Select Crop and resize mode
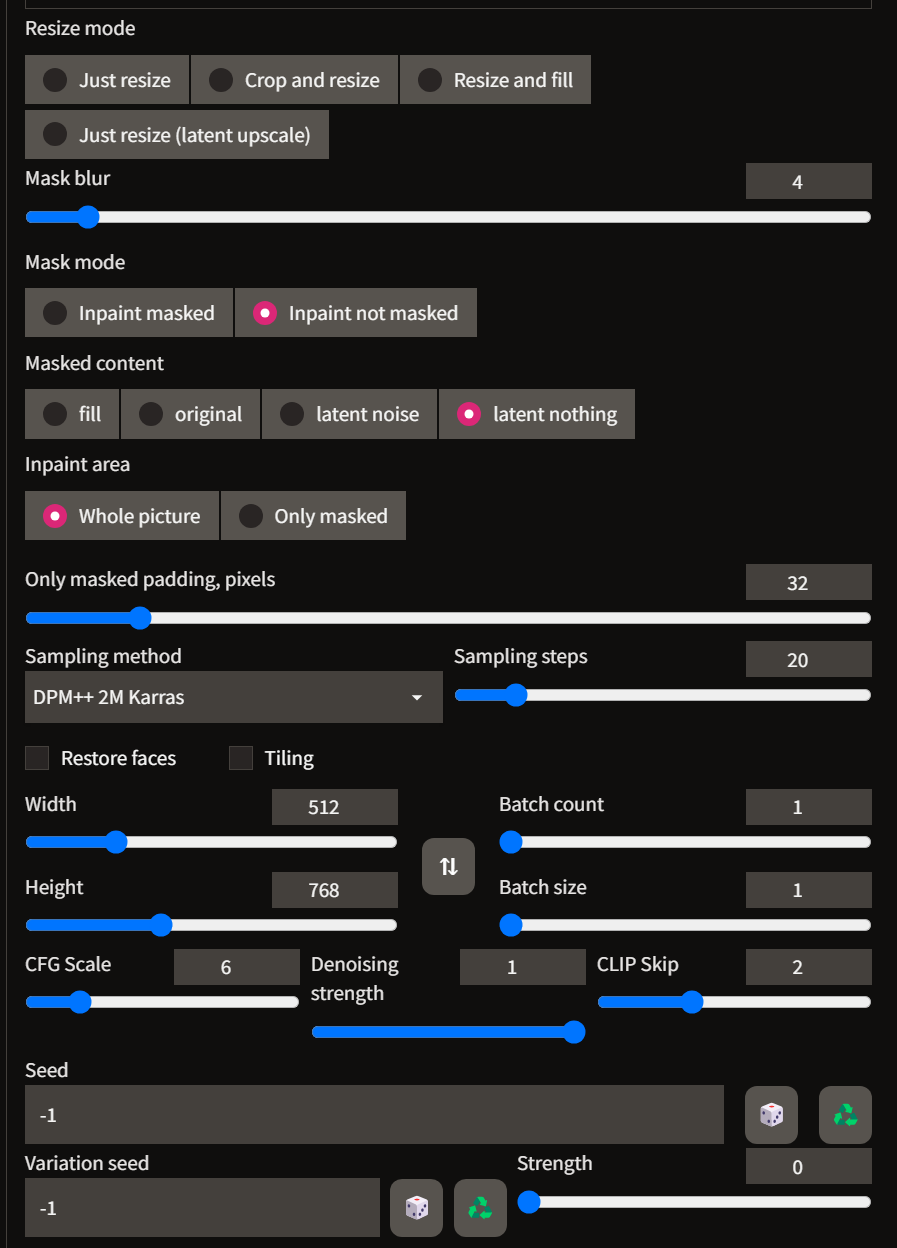 pos(294,79)
